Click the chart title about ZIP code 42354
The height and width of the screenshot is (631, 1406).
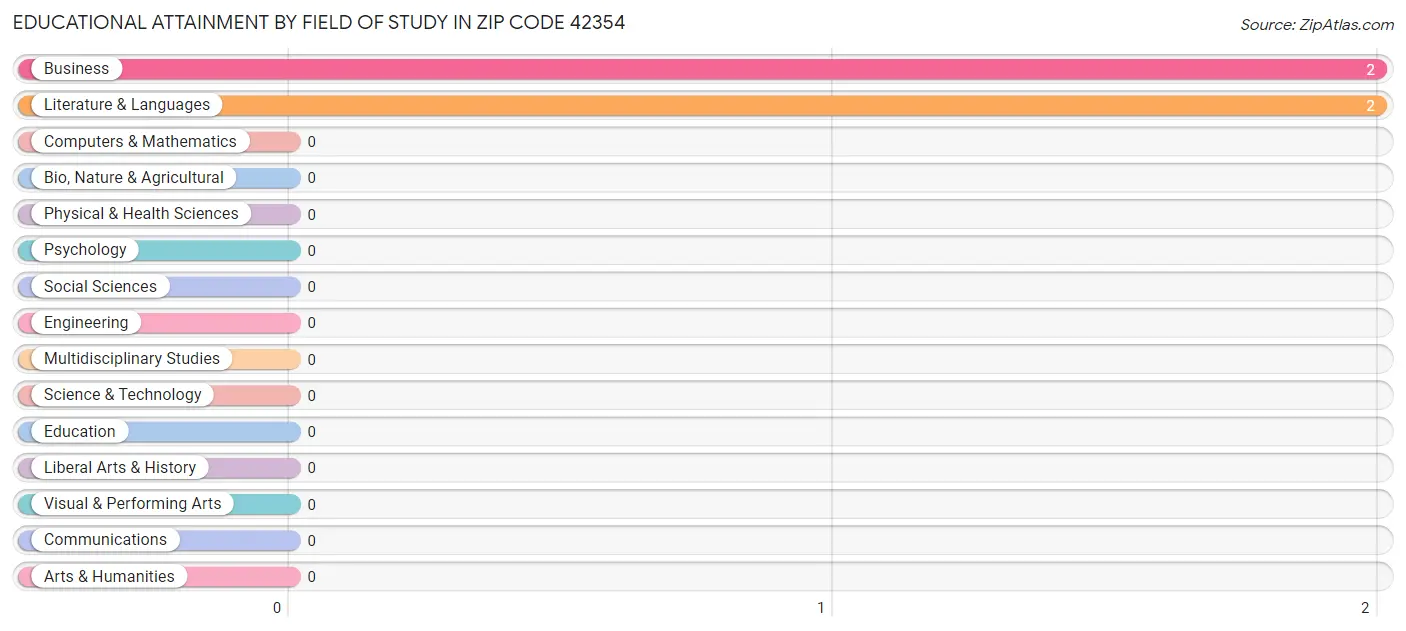[319, 22]
